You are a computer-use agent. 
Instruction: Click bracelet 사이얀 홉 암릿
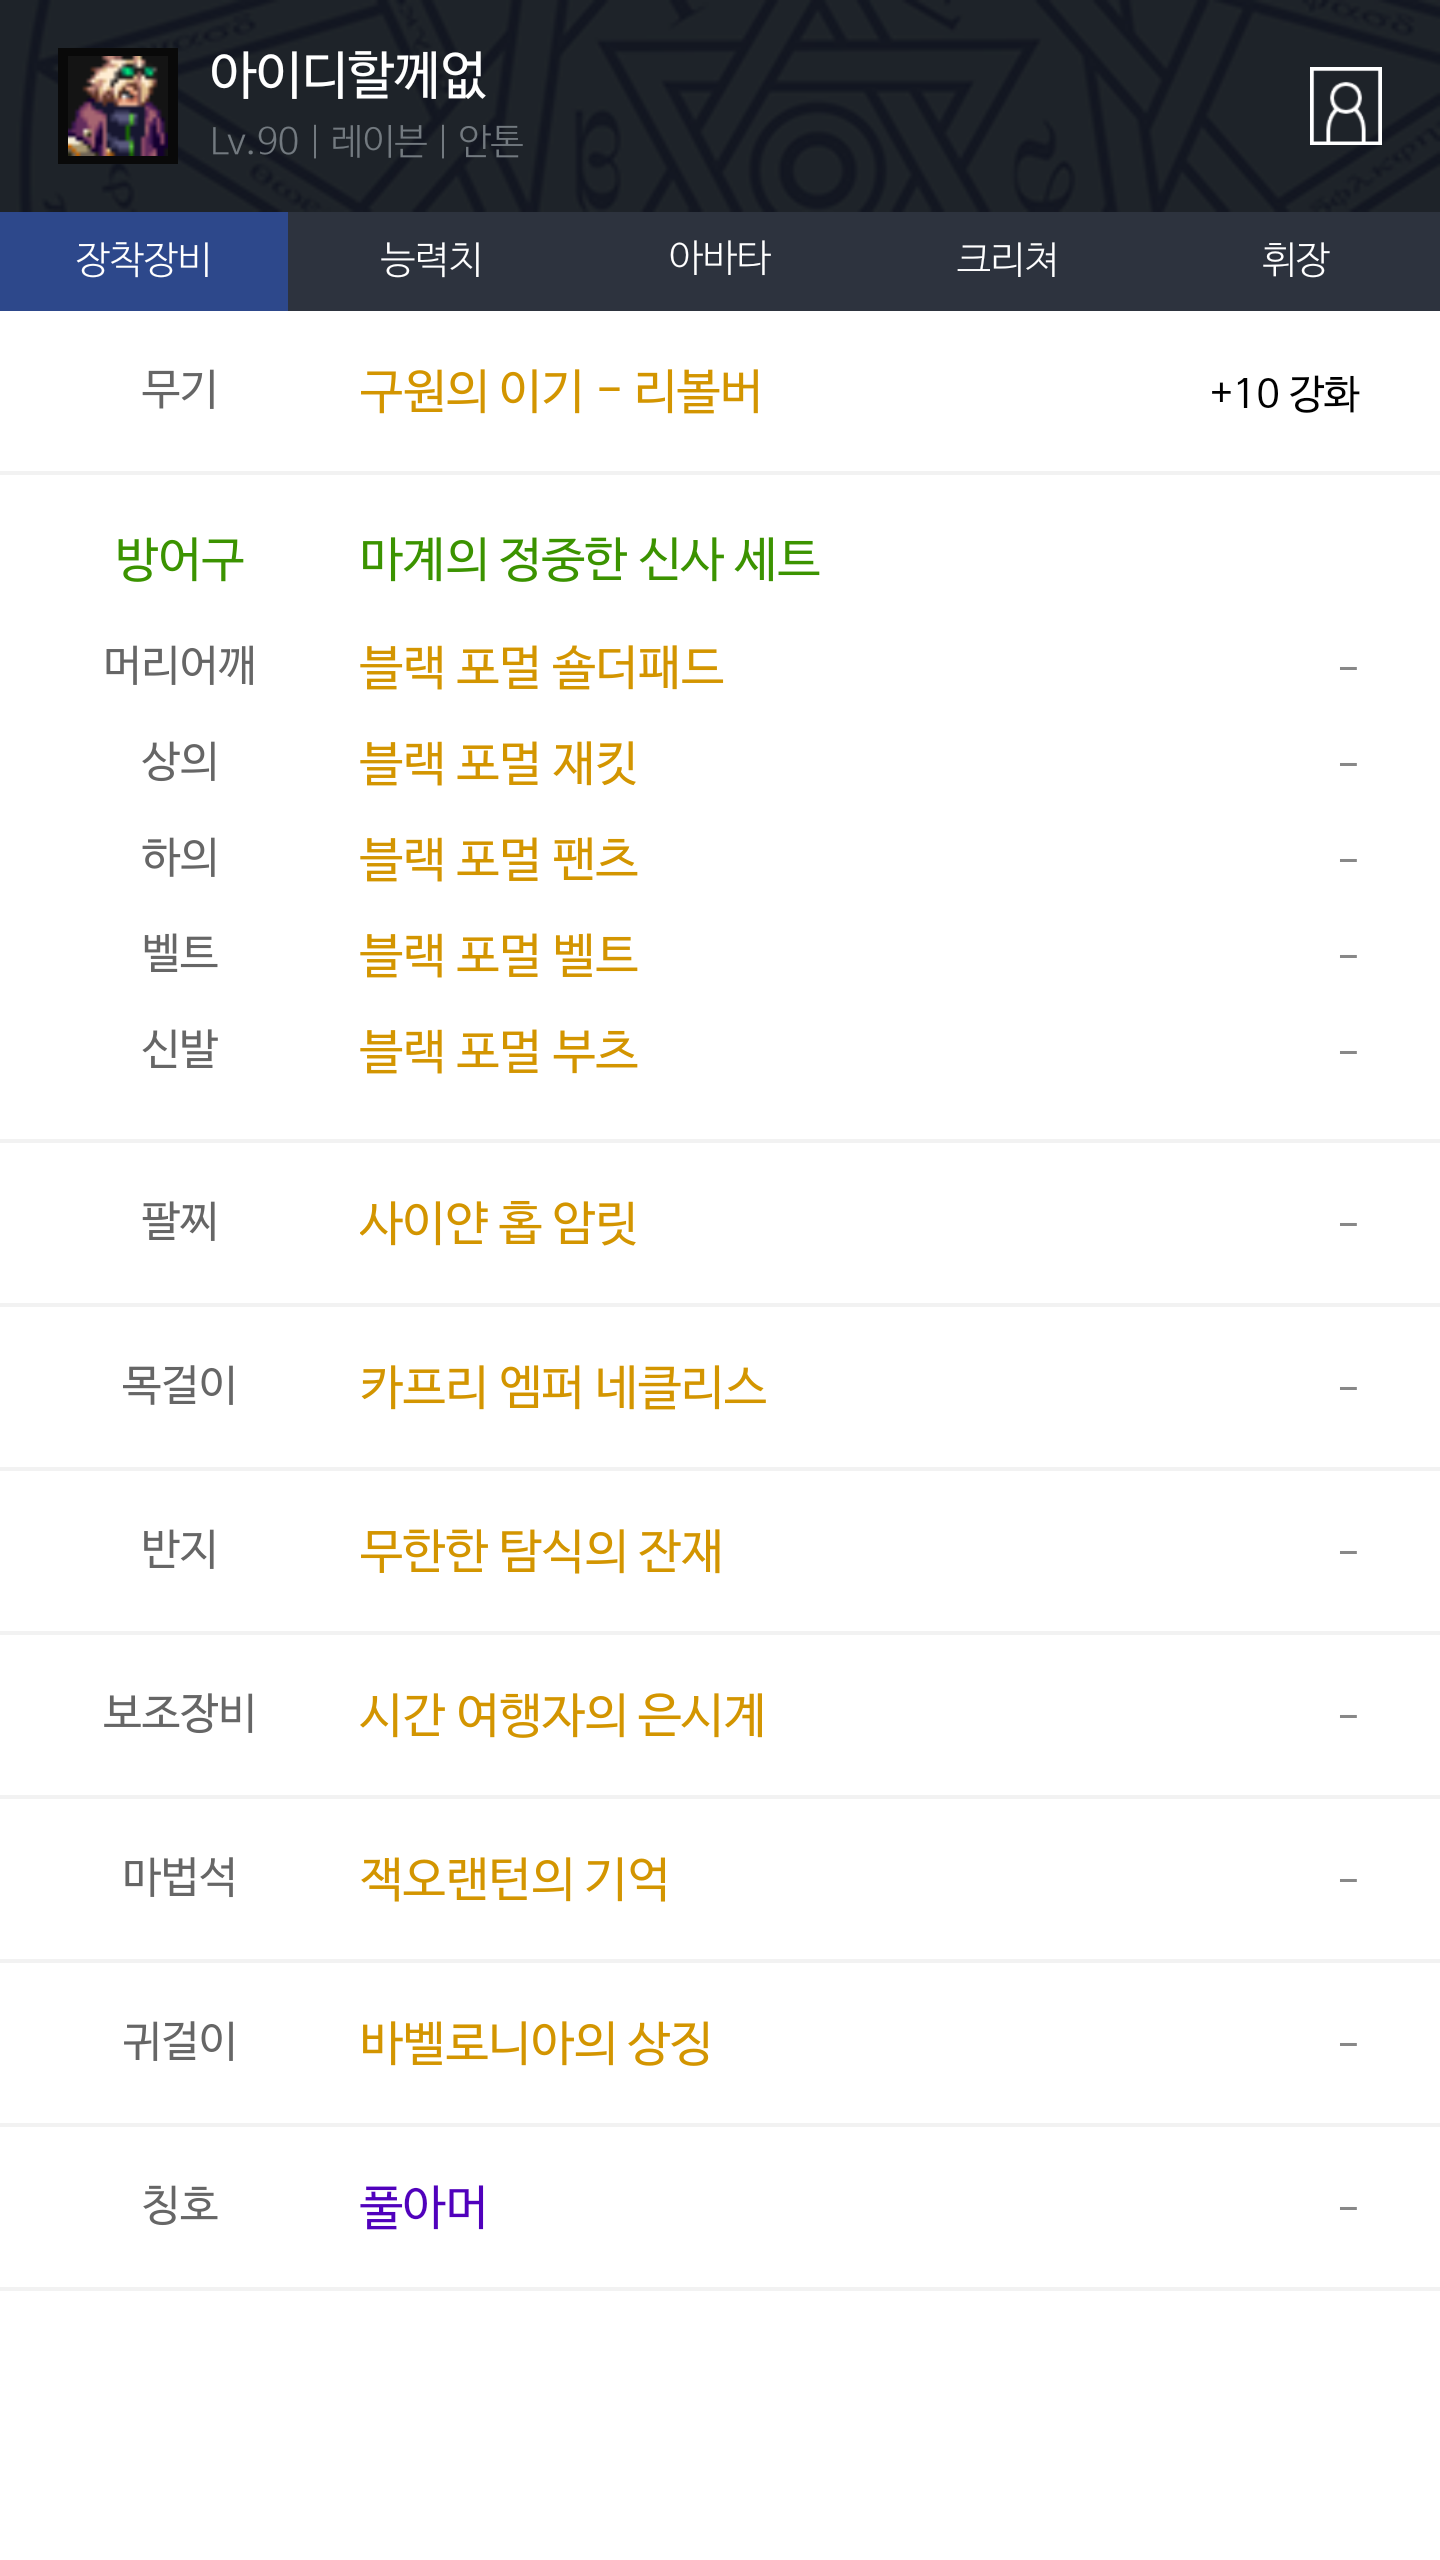pyautogui.click(x=498, y=1223)
